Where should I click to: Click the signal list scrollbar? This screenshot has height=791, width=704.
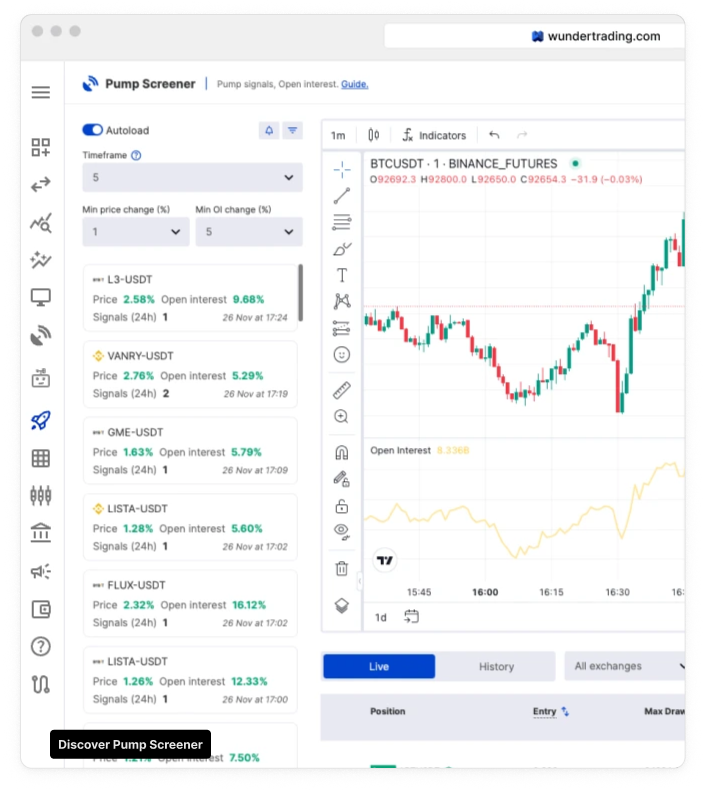[x=301, y=293]
